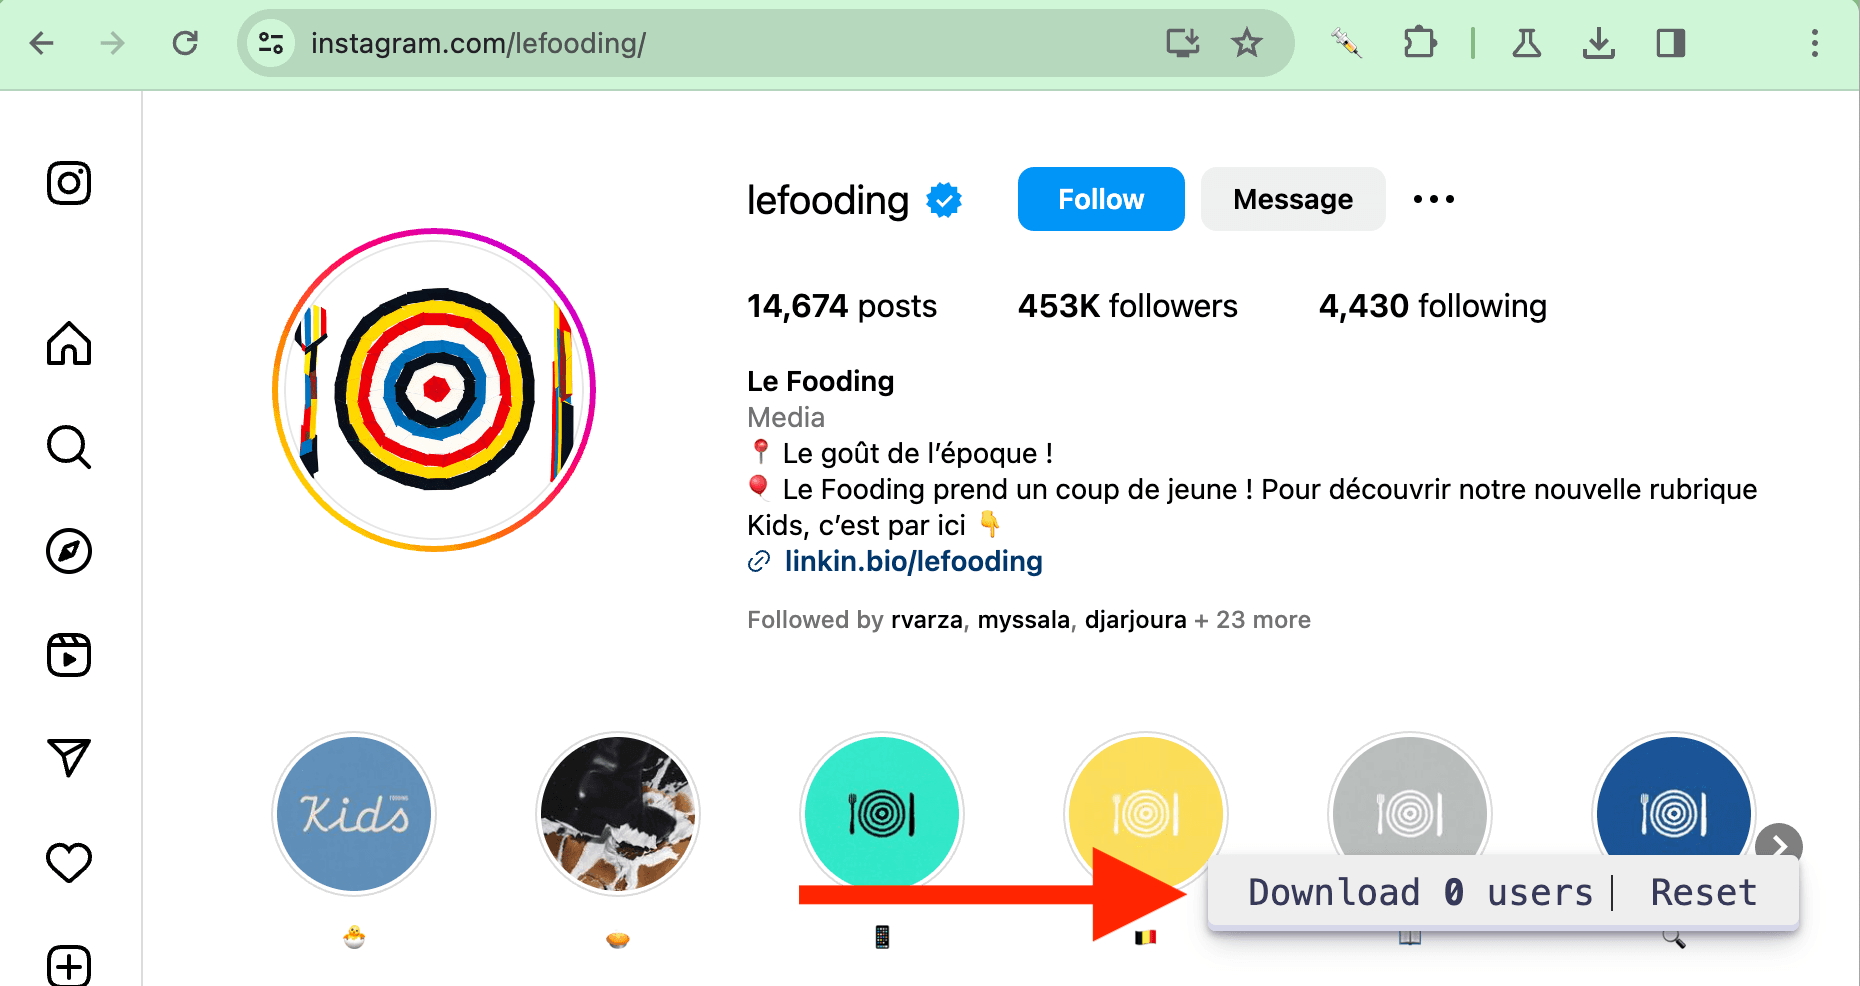This screenshot has height=986, width=1860.
Task: Open direct Messages paper plane icon
Action: (x=69, y=758)
